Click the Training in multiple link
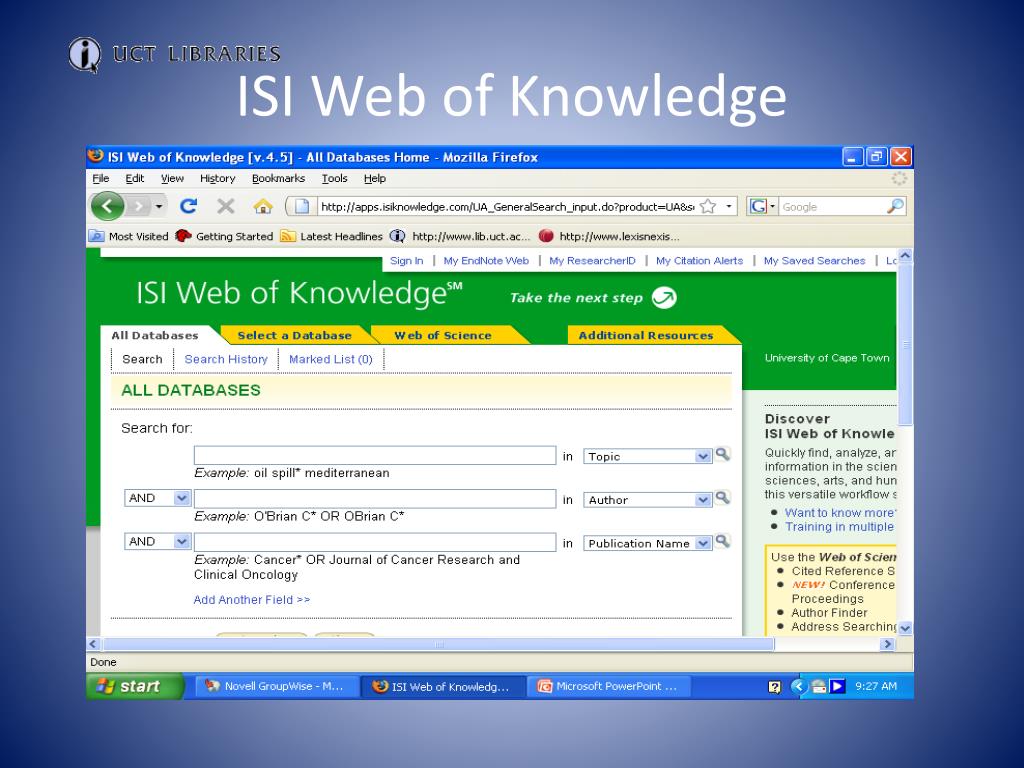 pos(839,526)
